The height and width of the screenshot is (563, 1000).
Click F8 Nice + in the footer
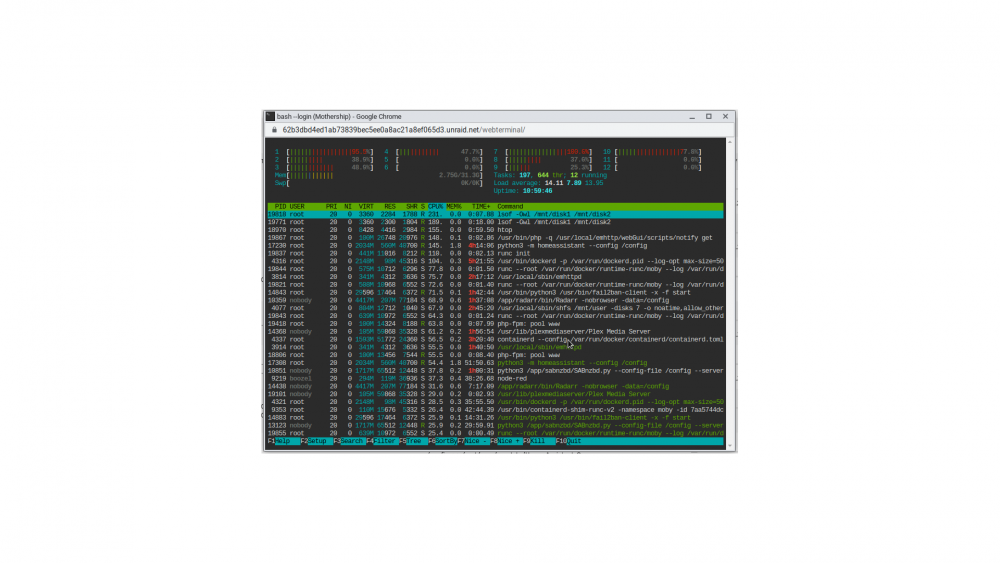pos(506,441)
